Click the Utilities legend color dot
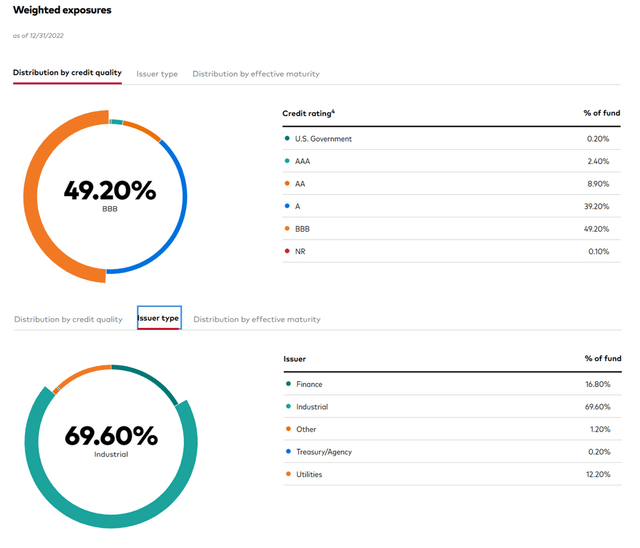Image resolution: width=640 pixels, height=548 pixels. point(287,474)
